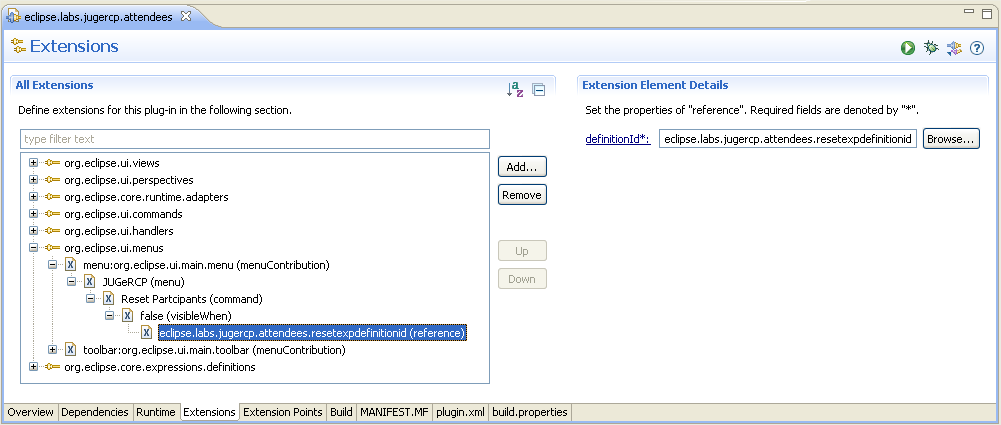The image size is (1001, 425).
Task: Sort extensions alphabetically with the a-z icon
Action: pos(516,89)
